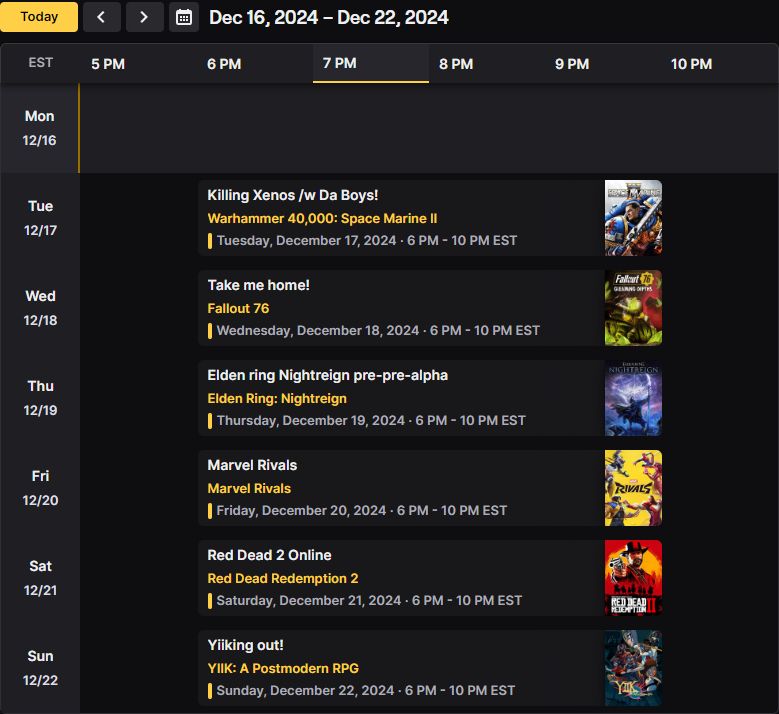Select the Tue 12/17 day row label

[x=40, y=218]
